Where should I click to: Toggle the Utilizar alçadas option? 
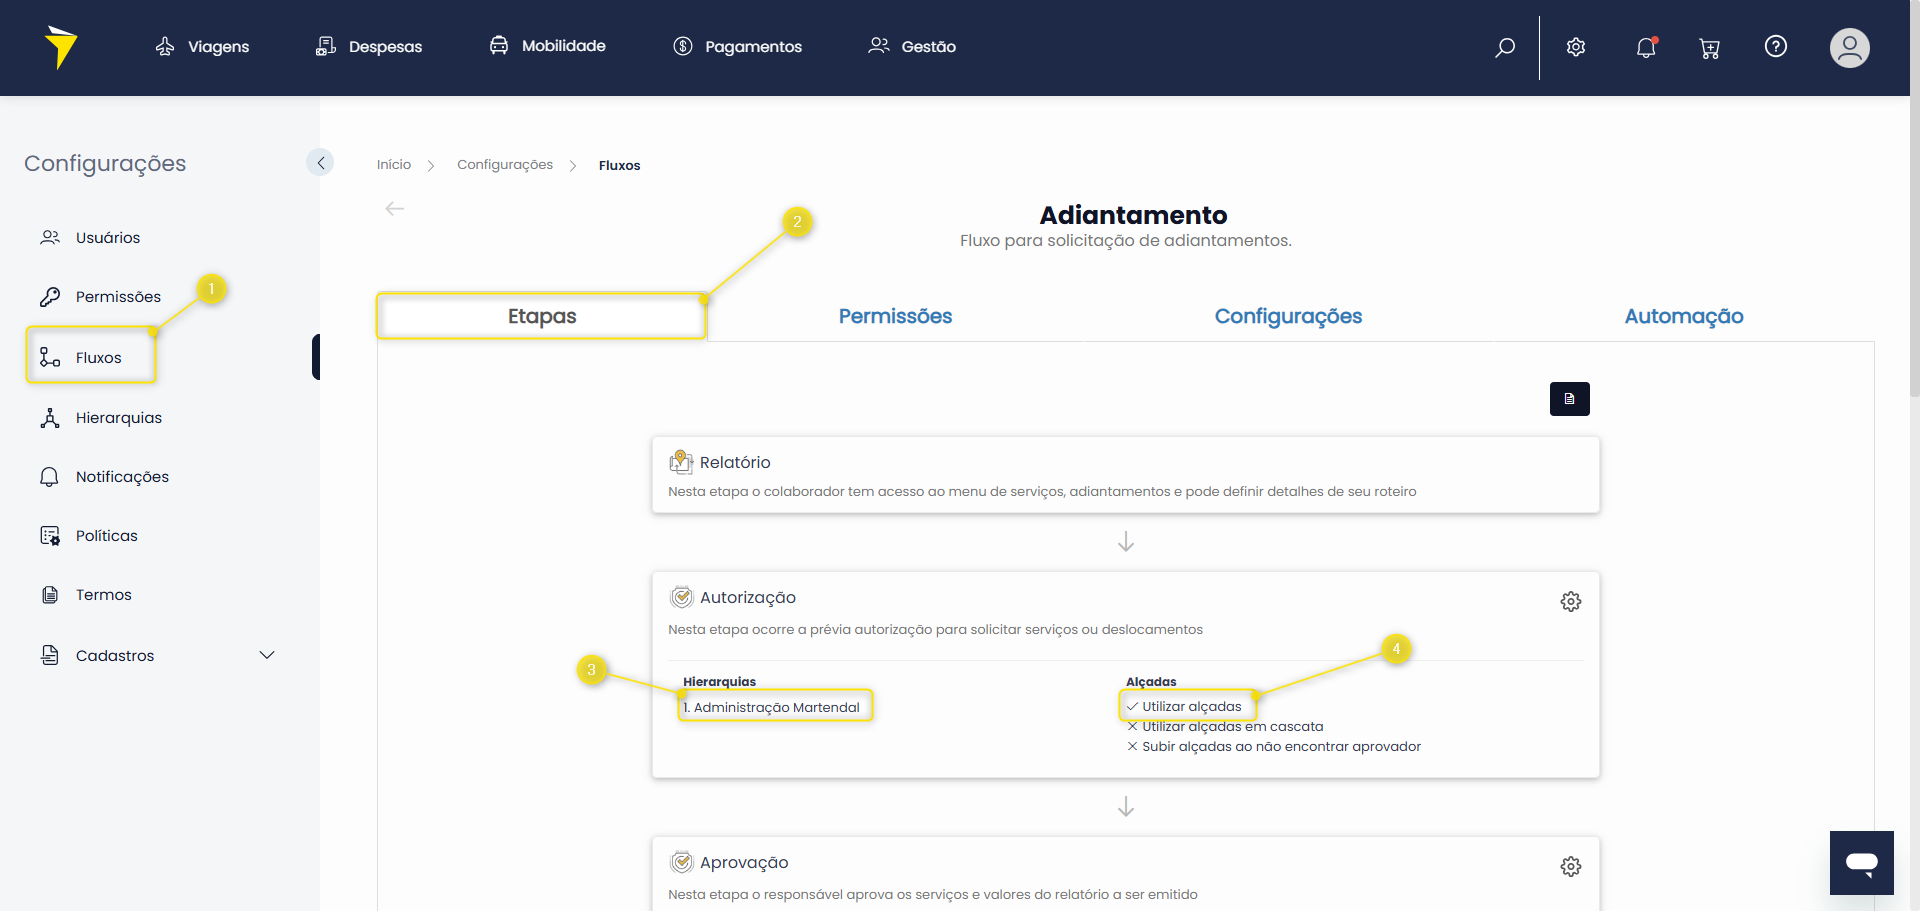tap(1190, 706)
